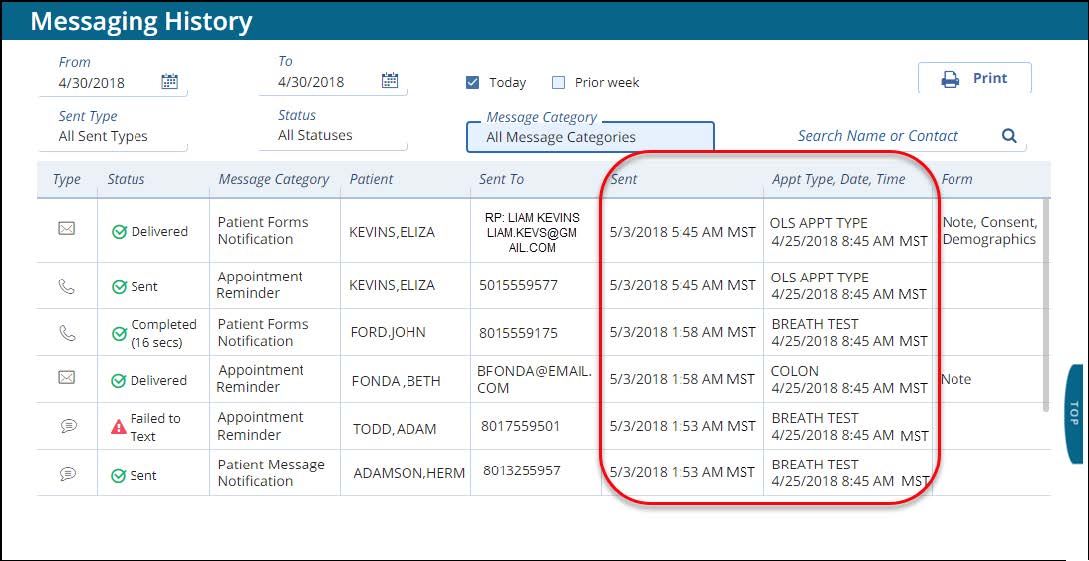
Task: Expand the Sent Type dropdown
Action: pos(112,136)
